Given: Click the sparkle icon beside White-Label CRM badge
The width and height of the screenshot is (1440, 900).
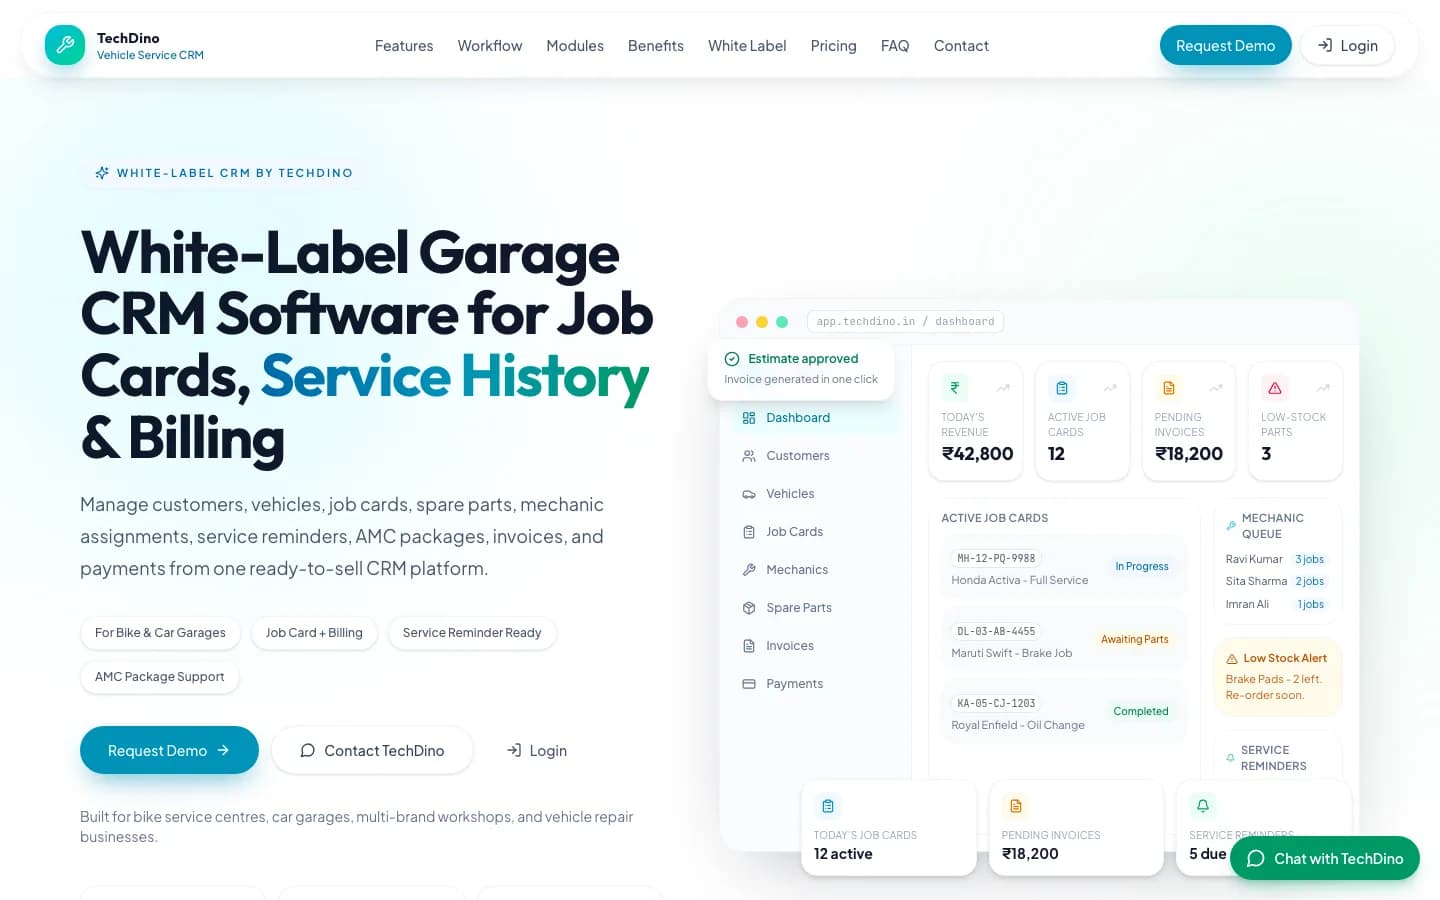Looking at the screenshot, I should [102, 173].
